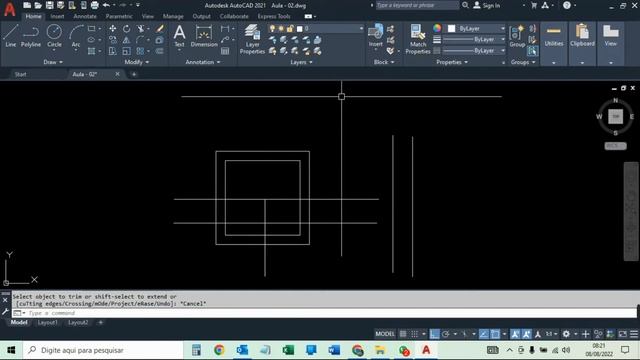Open the Parametric ribbon tab
This screenshot has width=640, height=360.
[119, 16]
